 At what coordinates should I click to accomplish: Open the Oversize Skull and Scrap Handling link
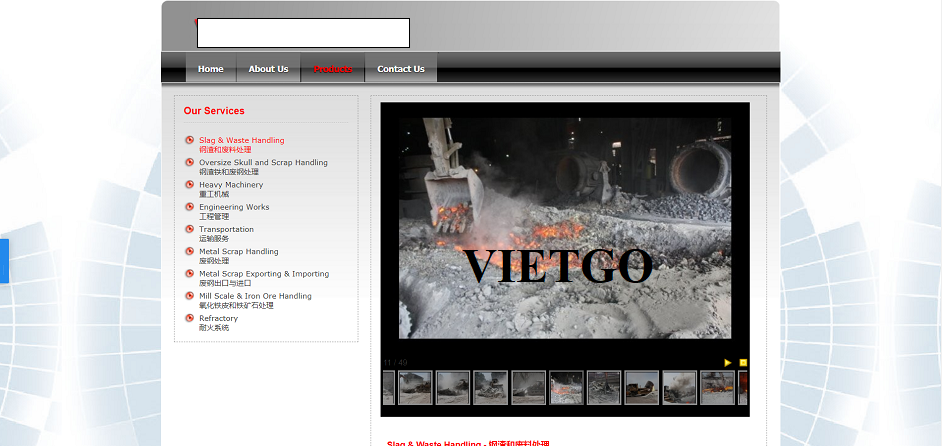(263, 167)
